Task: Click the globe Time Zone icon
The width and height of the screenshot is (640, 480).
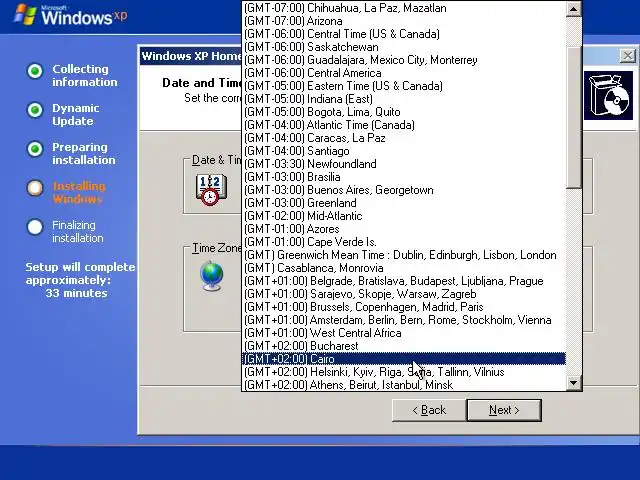Action: coord(212,276)
